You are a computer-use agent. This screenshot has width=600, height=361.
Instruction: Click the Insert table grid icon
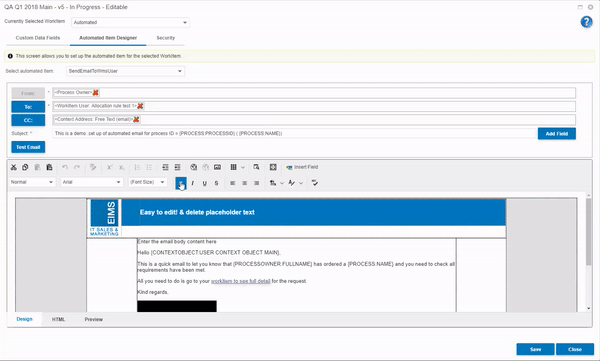[233, 167]
